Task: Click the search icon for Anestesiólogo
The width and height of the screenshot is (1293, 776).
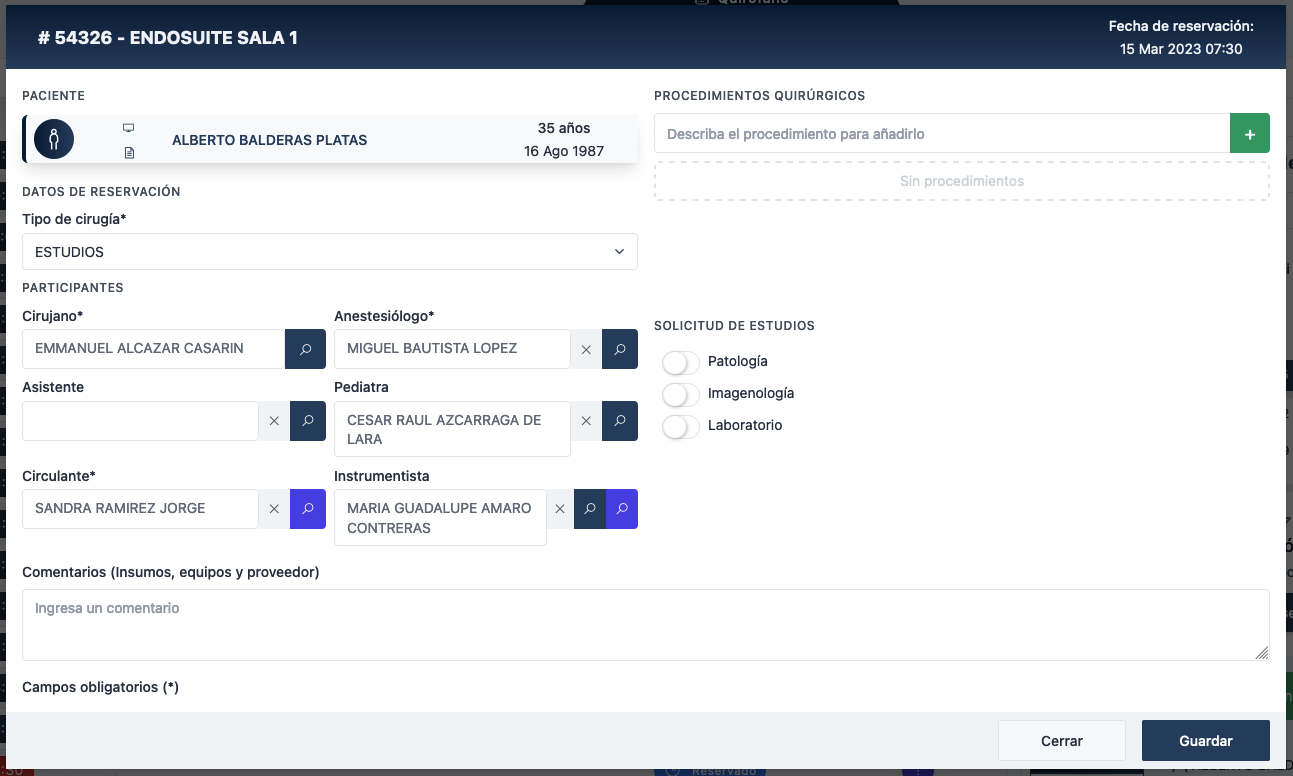Action: pos(620,349)
